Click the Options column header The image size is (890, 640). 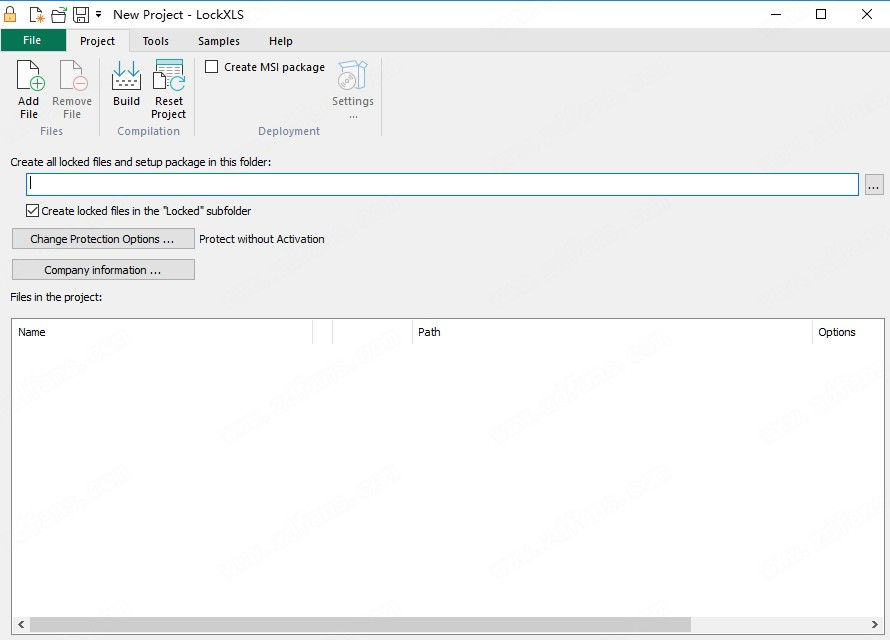click(x=848, y=332)
